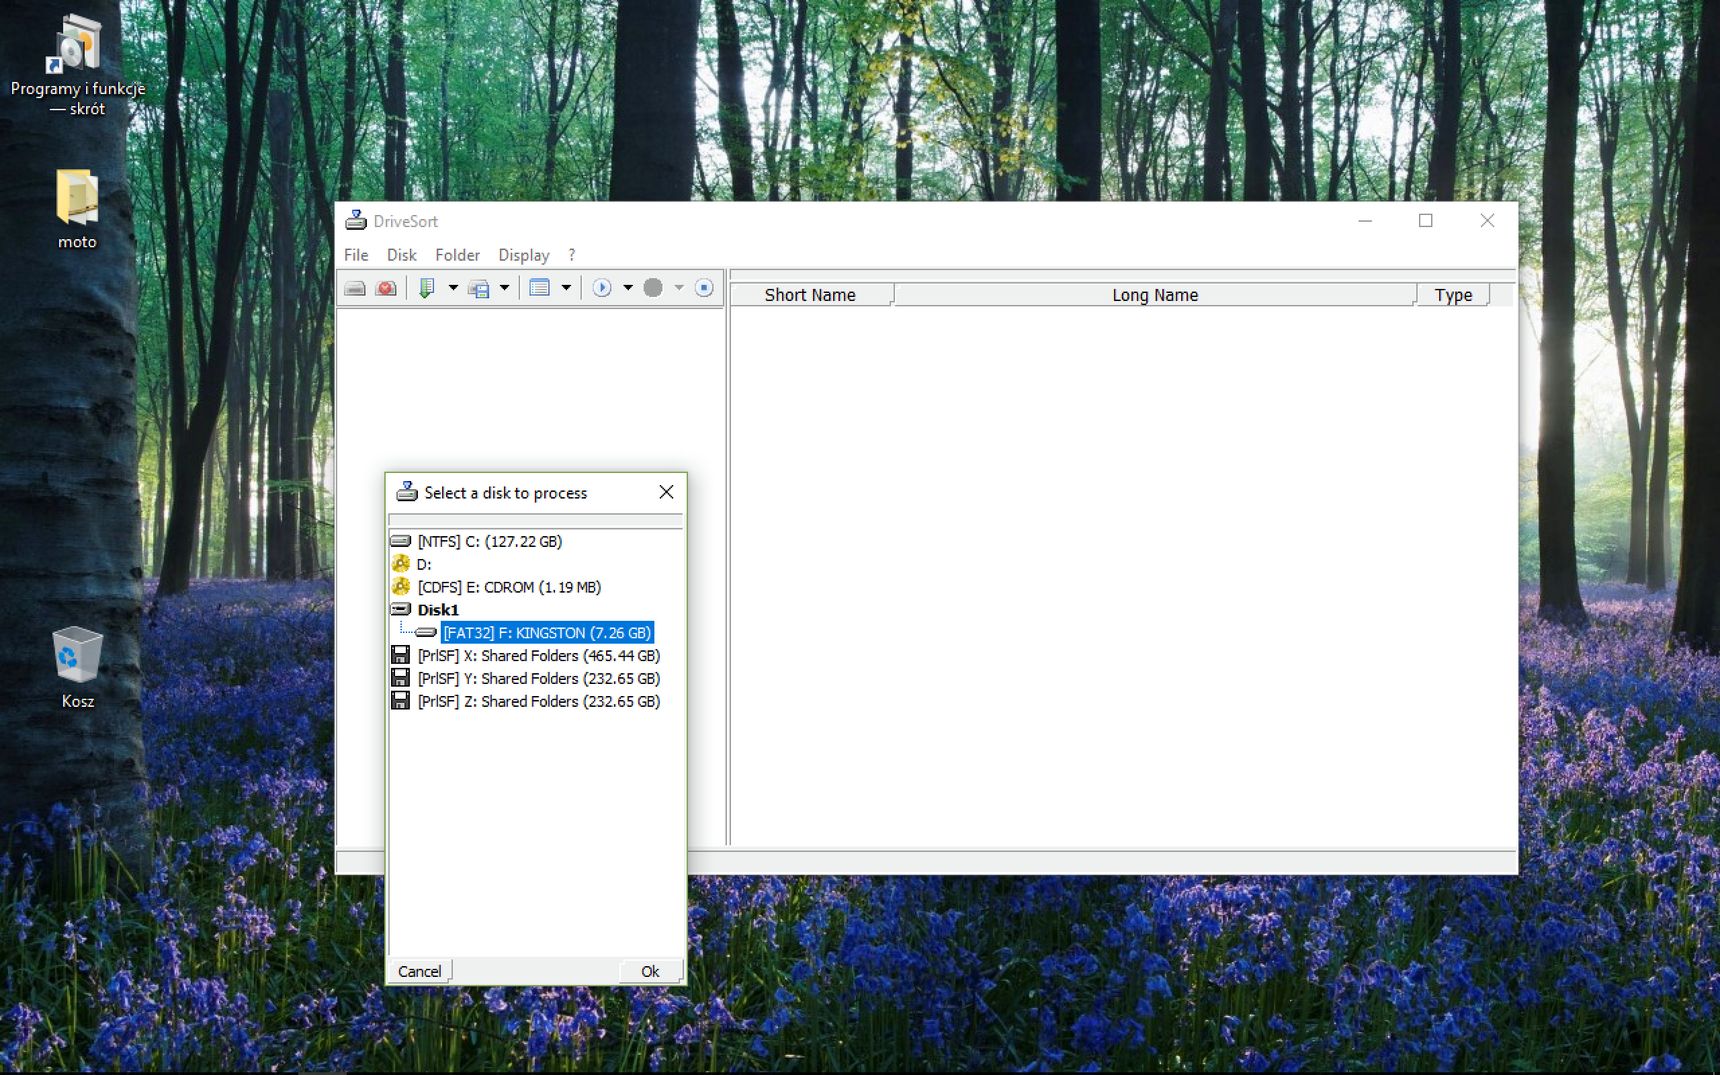Screen dimensions: 1720x1075
Task: Open dropdown arrow next to save icon
Action: (x=504, y=288)
